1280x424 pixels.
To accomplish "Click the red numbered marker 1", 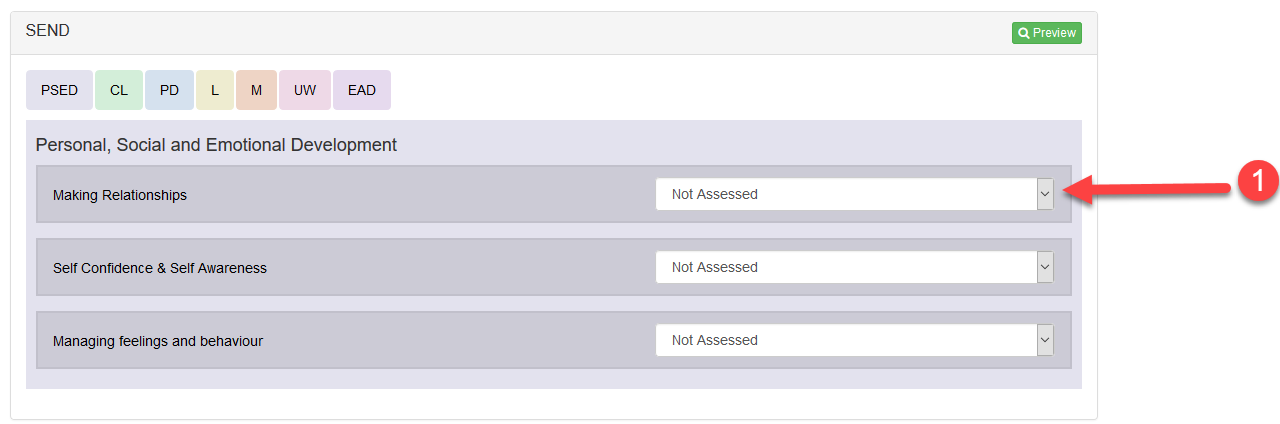I will click(x=1258, y=181).
